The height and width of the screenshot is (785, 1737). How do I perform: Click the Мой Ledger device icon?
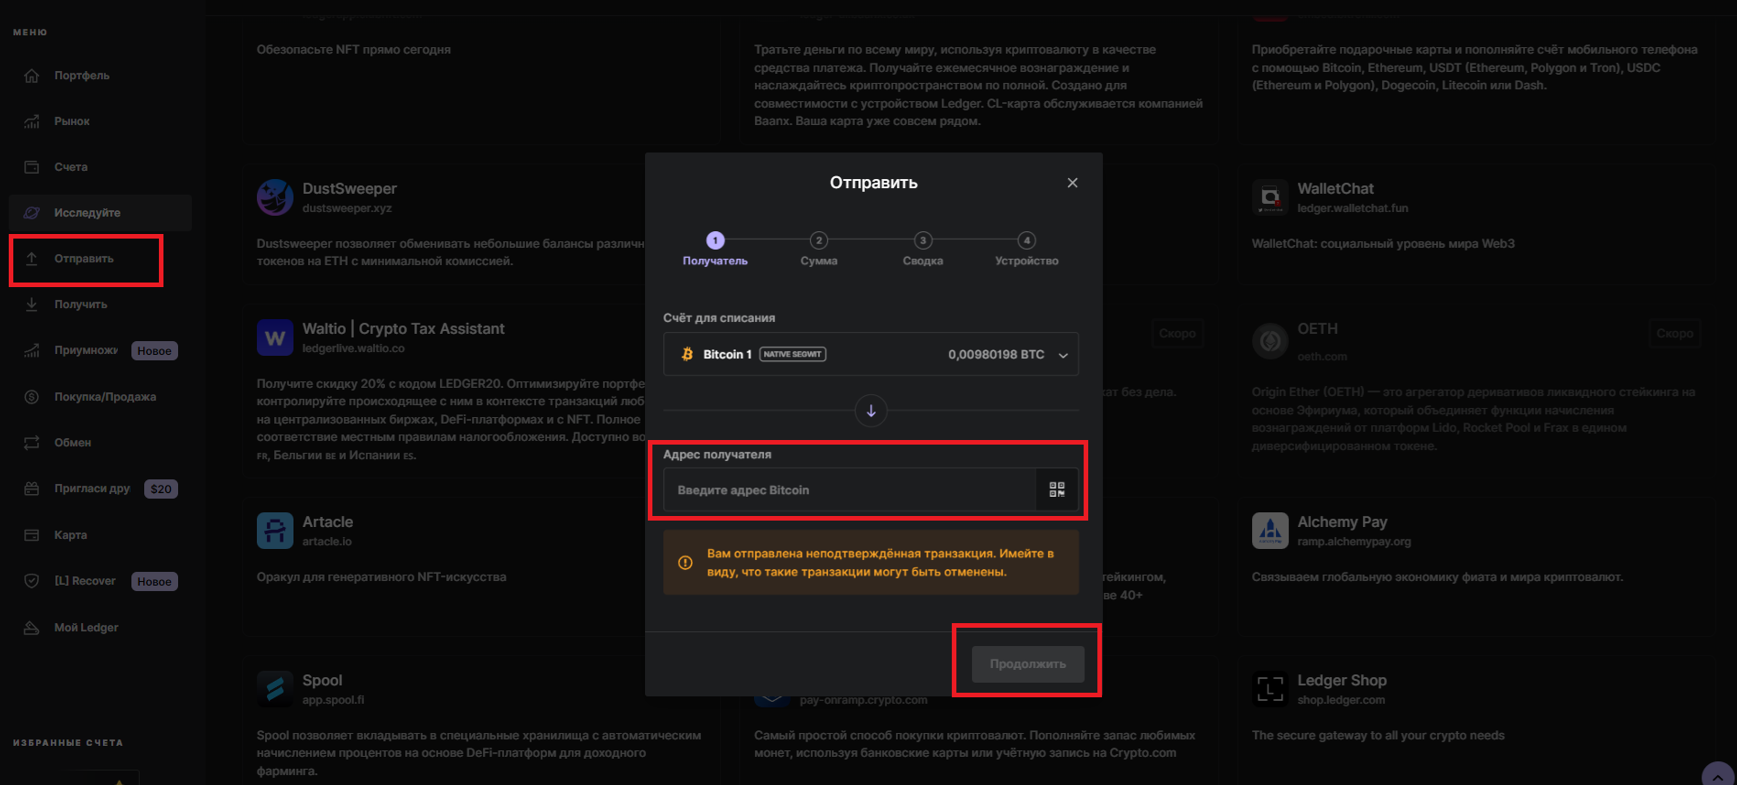coord(32,627)
